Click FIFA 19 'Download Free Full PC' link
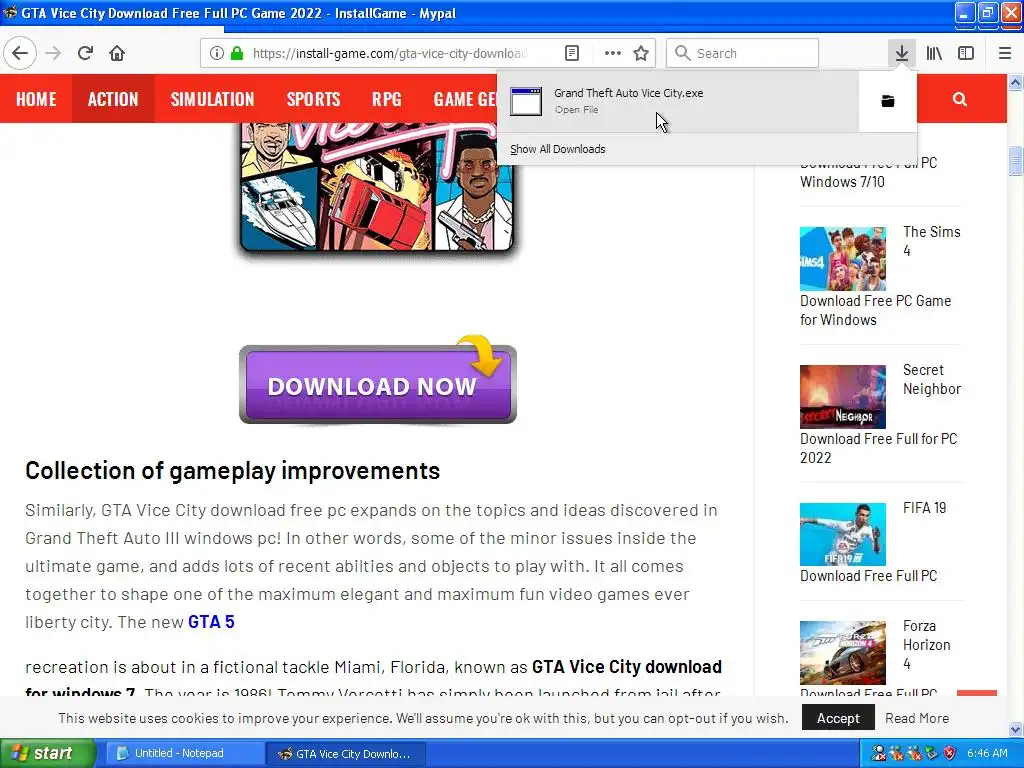 [x=869, y=576]
